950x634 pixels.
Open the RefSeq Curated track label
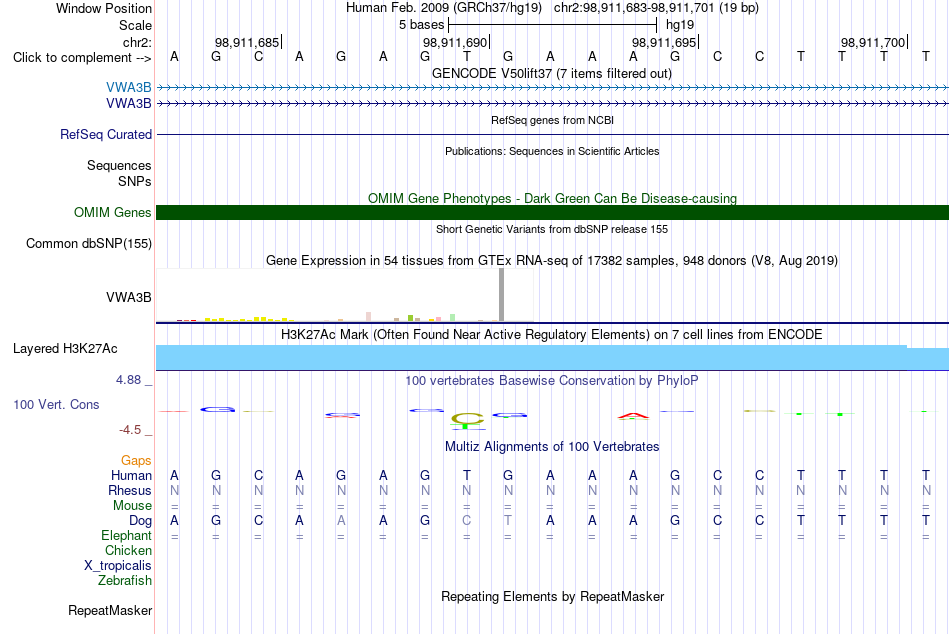tap(105, 135)
